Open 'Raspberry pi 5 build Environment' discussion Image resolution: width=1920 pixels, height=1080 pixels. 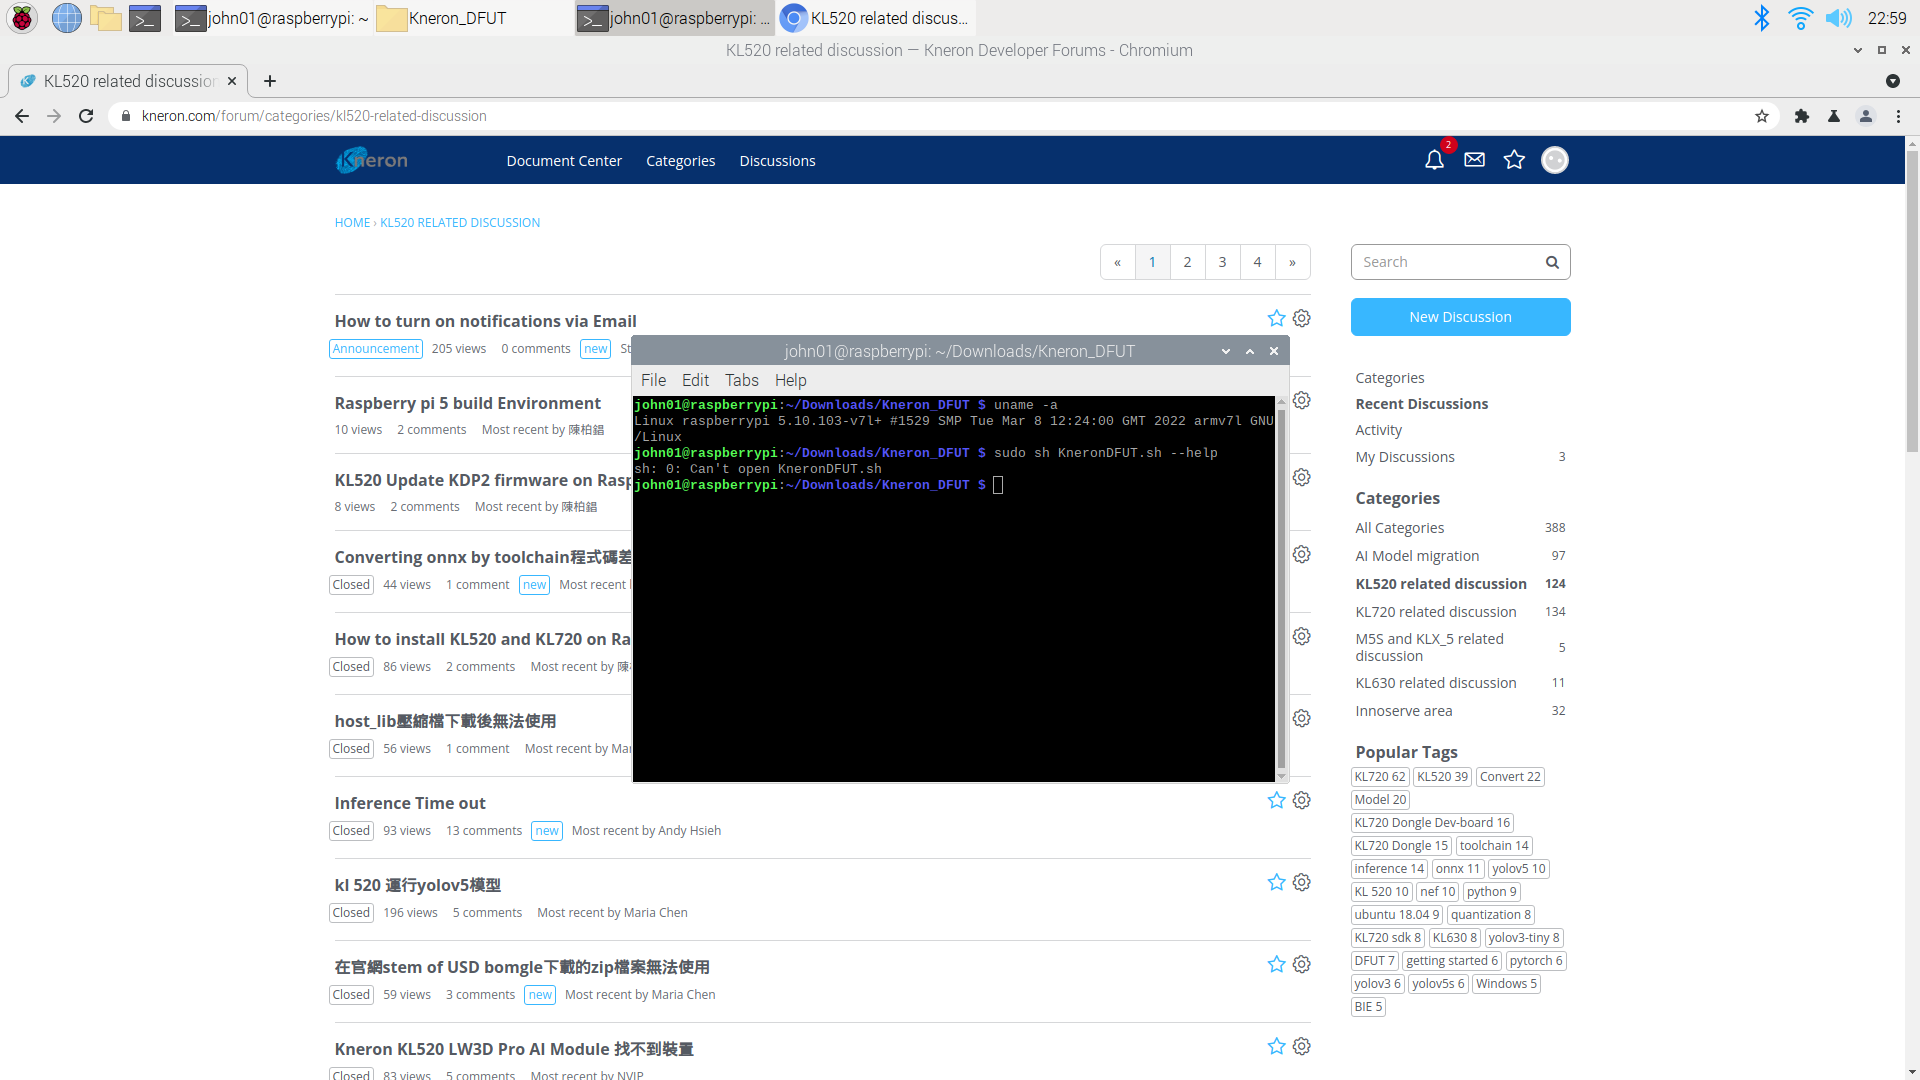(x=467, y=403)
